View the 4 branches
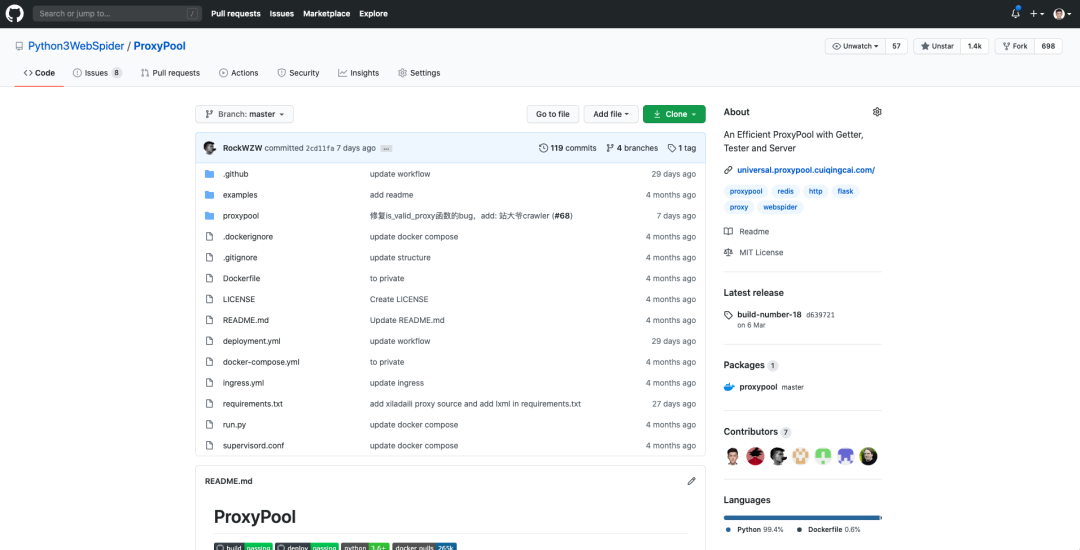1080x550 pixels. (x=630, y=148)
